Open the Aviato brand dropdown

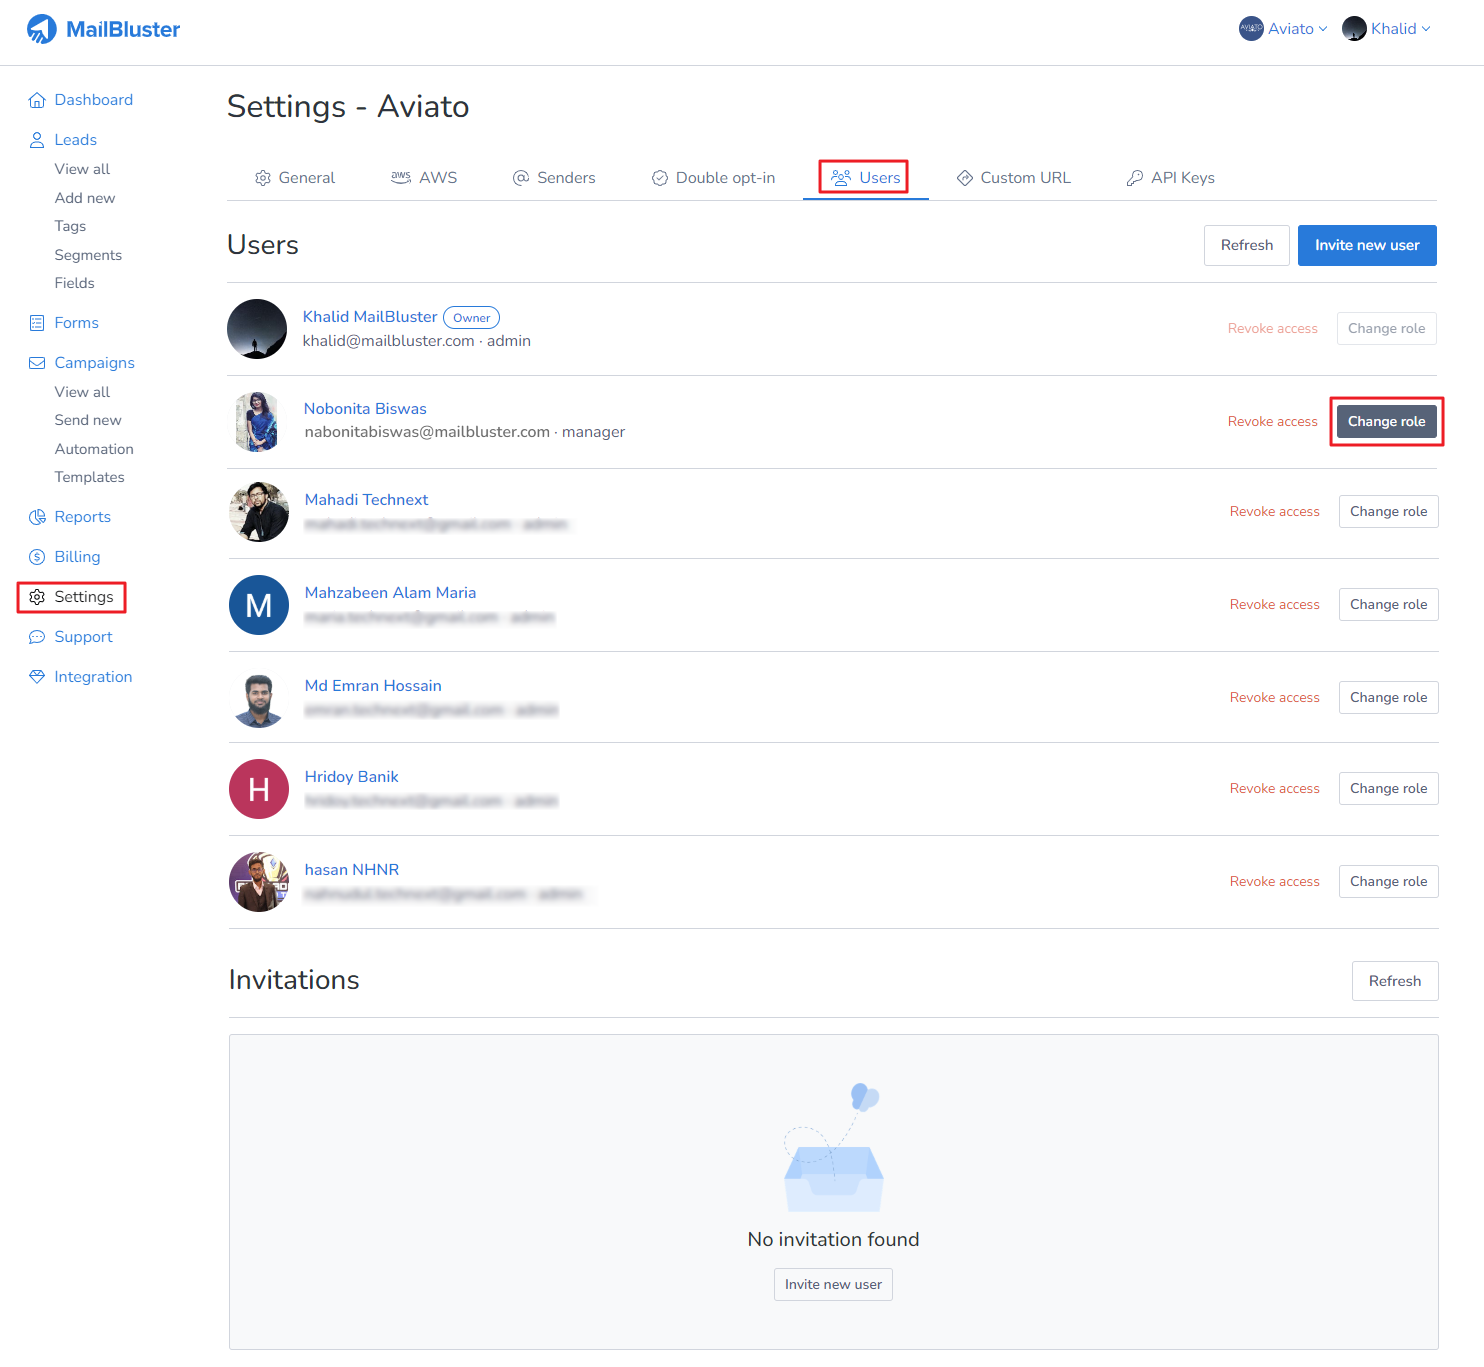[x=1283, y=29]
